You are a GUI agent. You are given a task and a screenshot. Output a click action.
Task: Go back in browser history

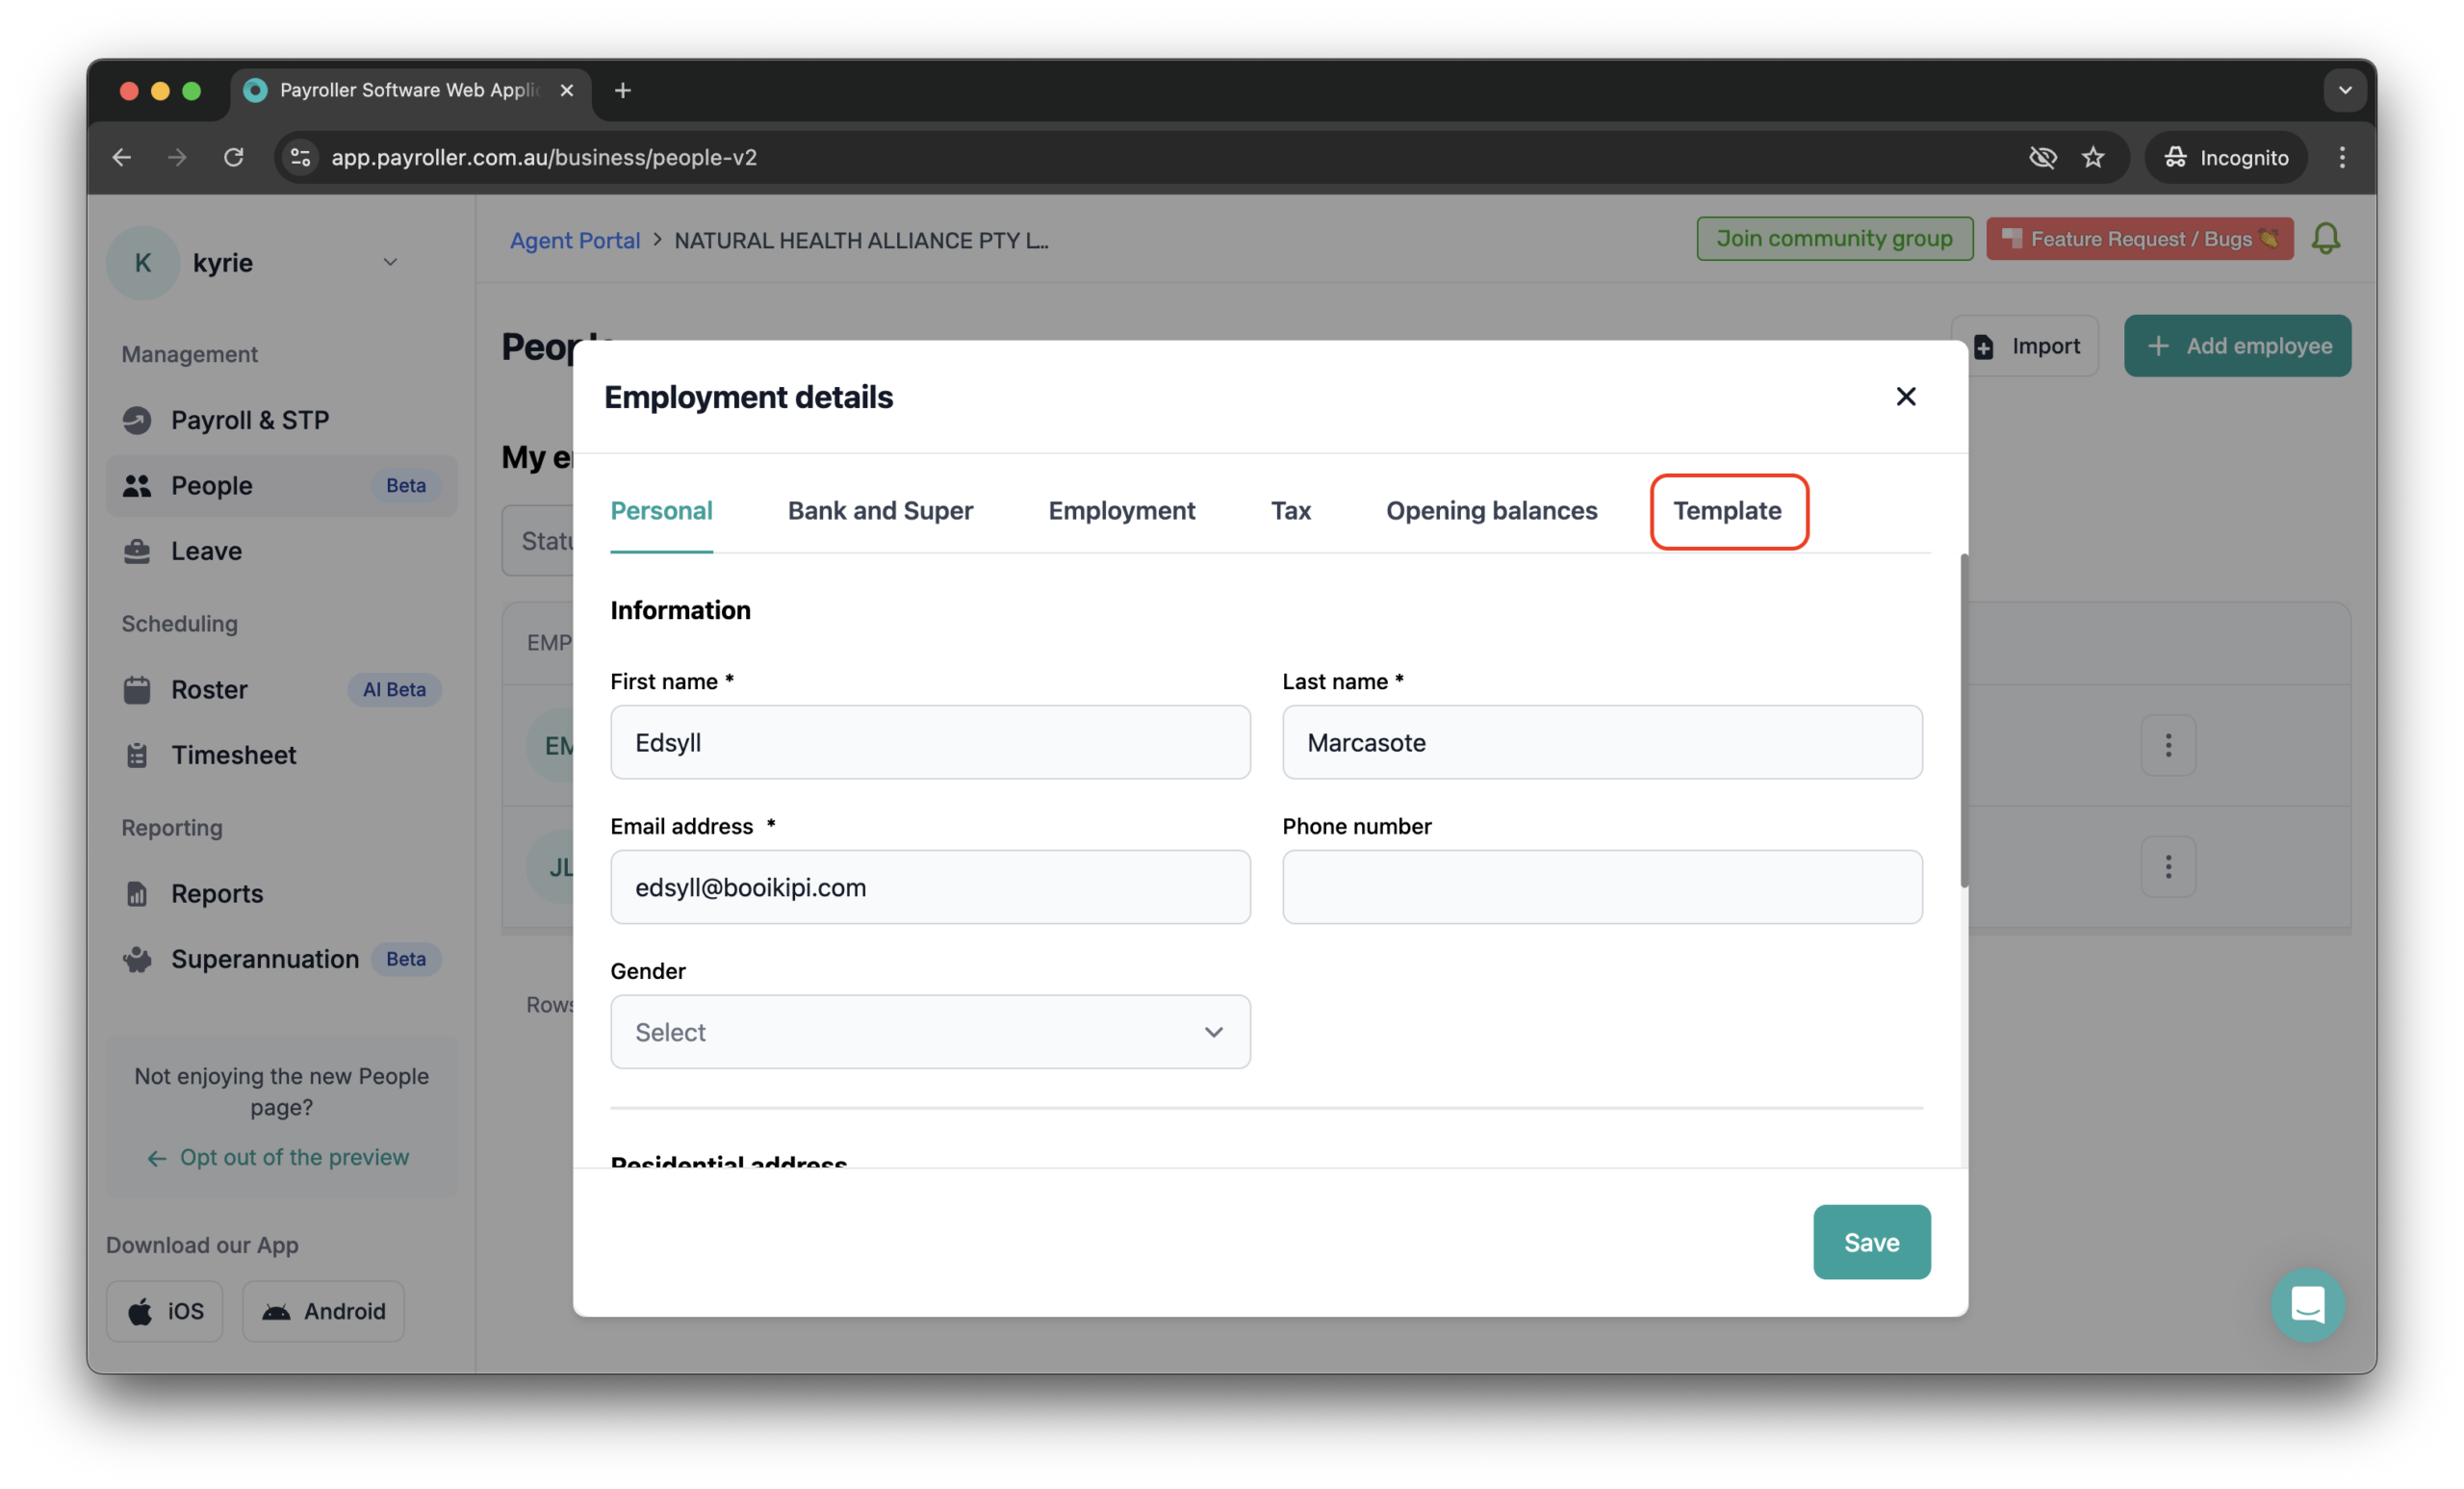(x=121, y=157)
